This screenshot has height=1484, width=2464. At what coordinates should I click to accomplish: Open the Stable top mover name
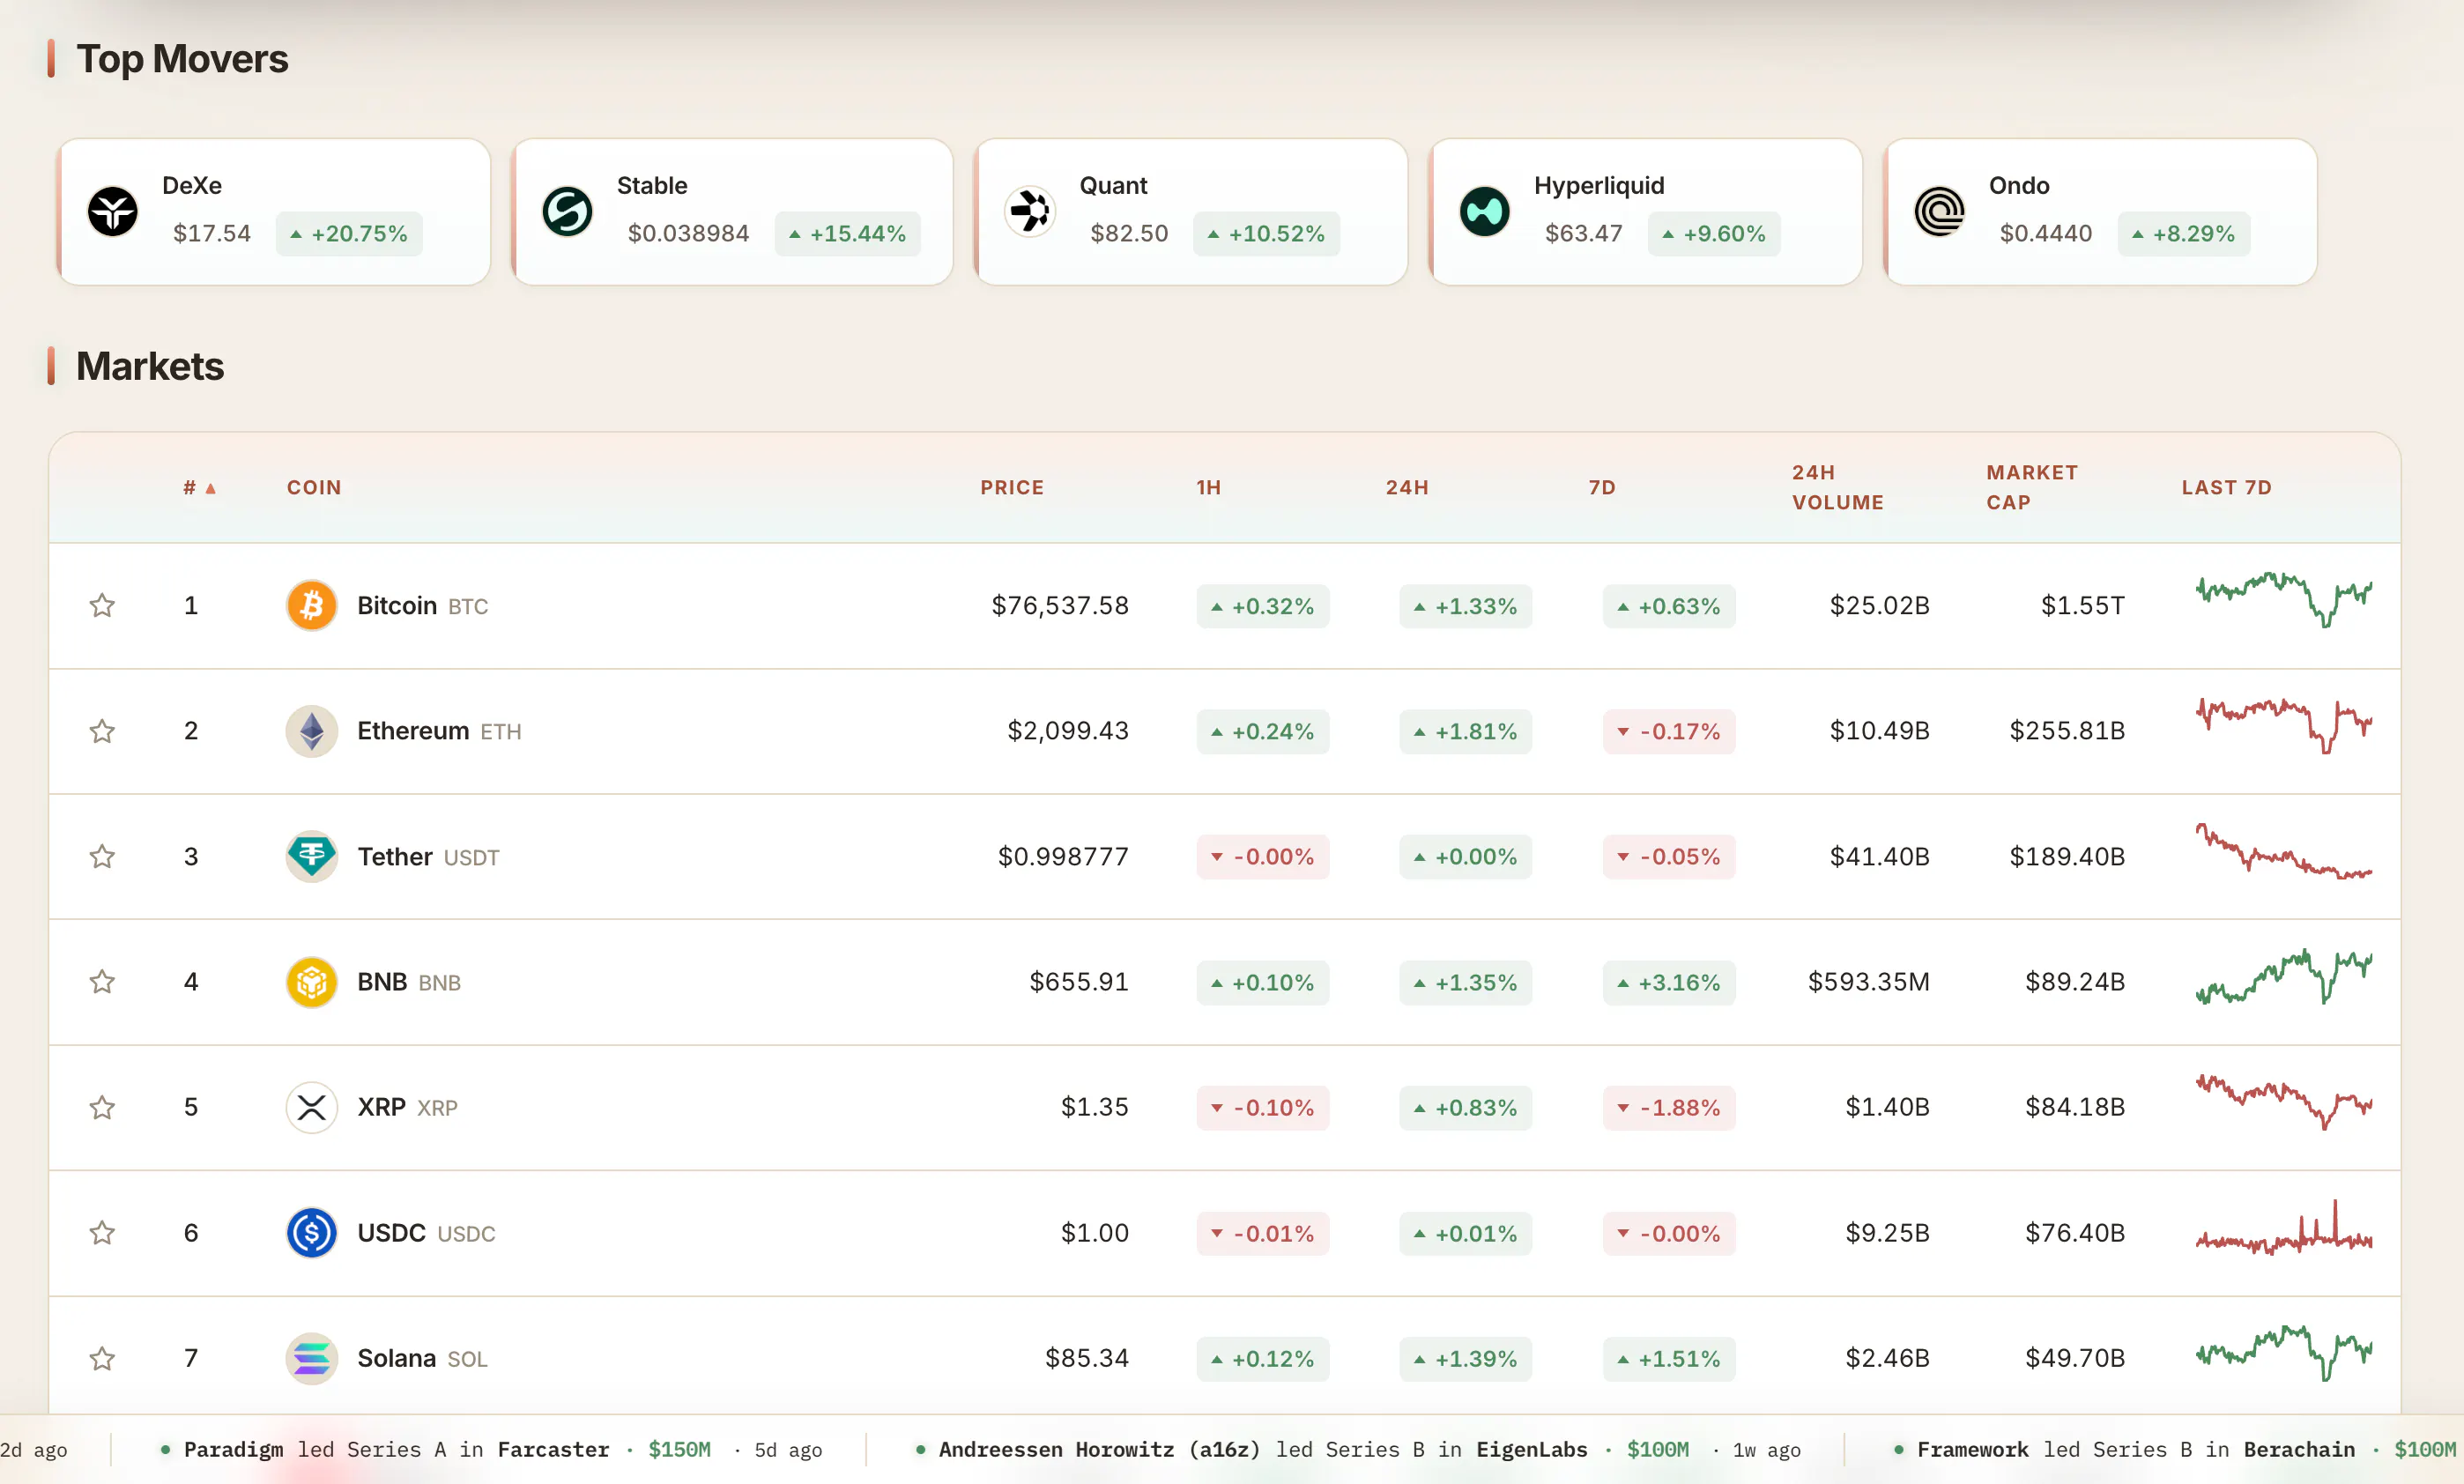652,185
